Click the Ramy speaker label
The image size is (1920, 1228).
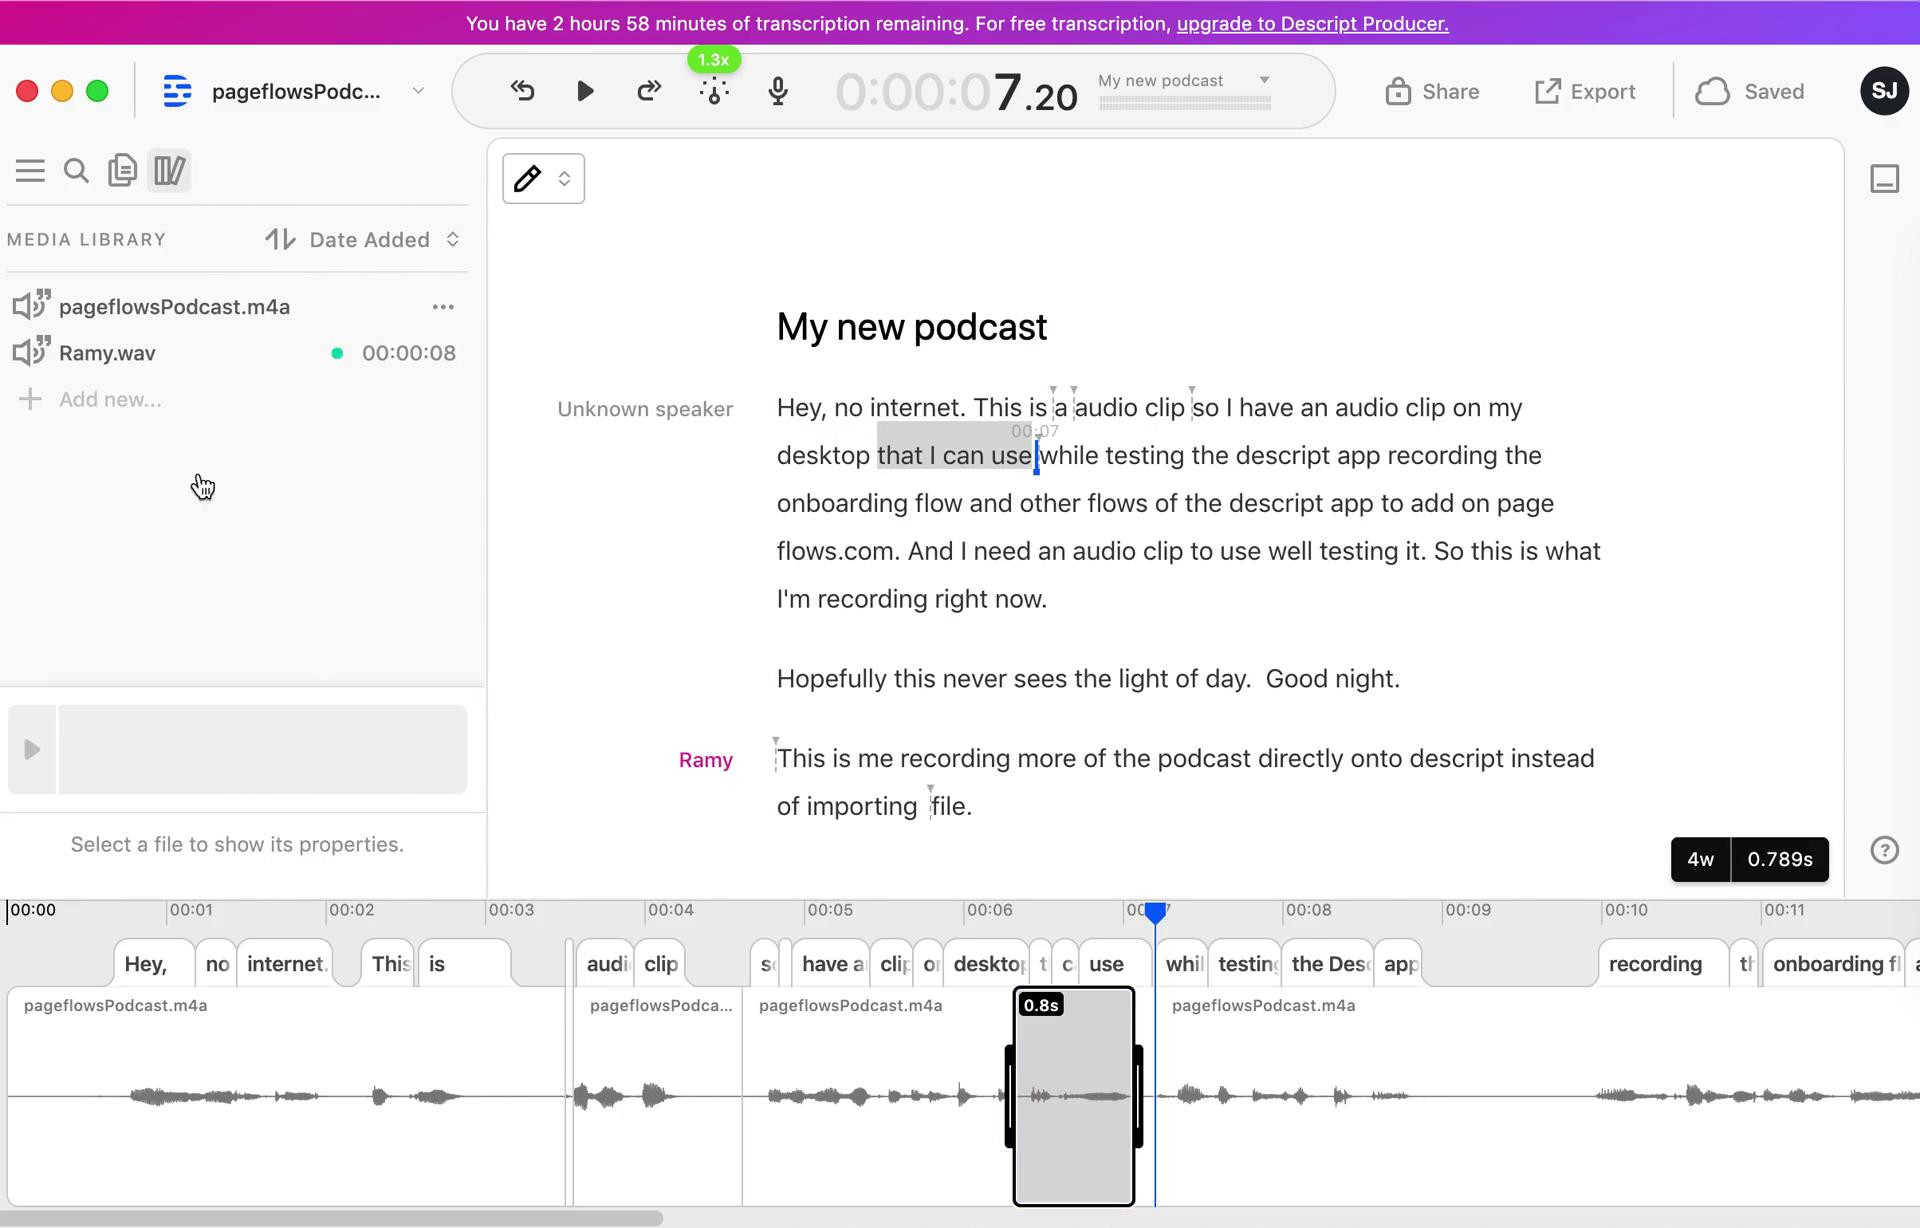pos(705,760)
